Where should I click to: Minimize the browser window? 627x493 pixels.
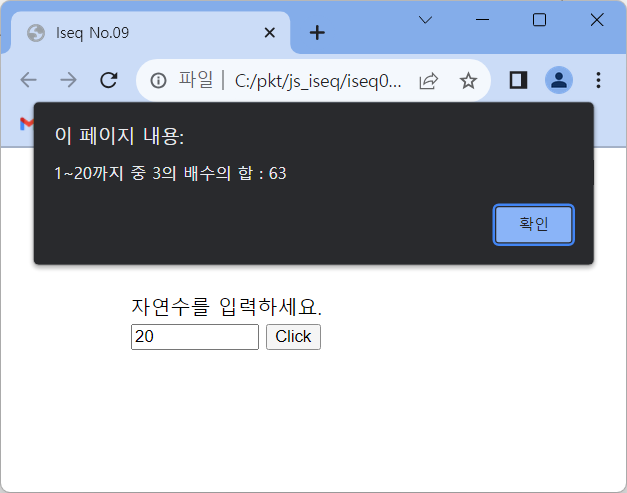click(483, 20)
